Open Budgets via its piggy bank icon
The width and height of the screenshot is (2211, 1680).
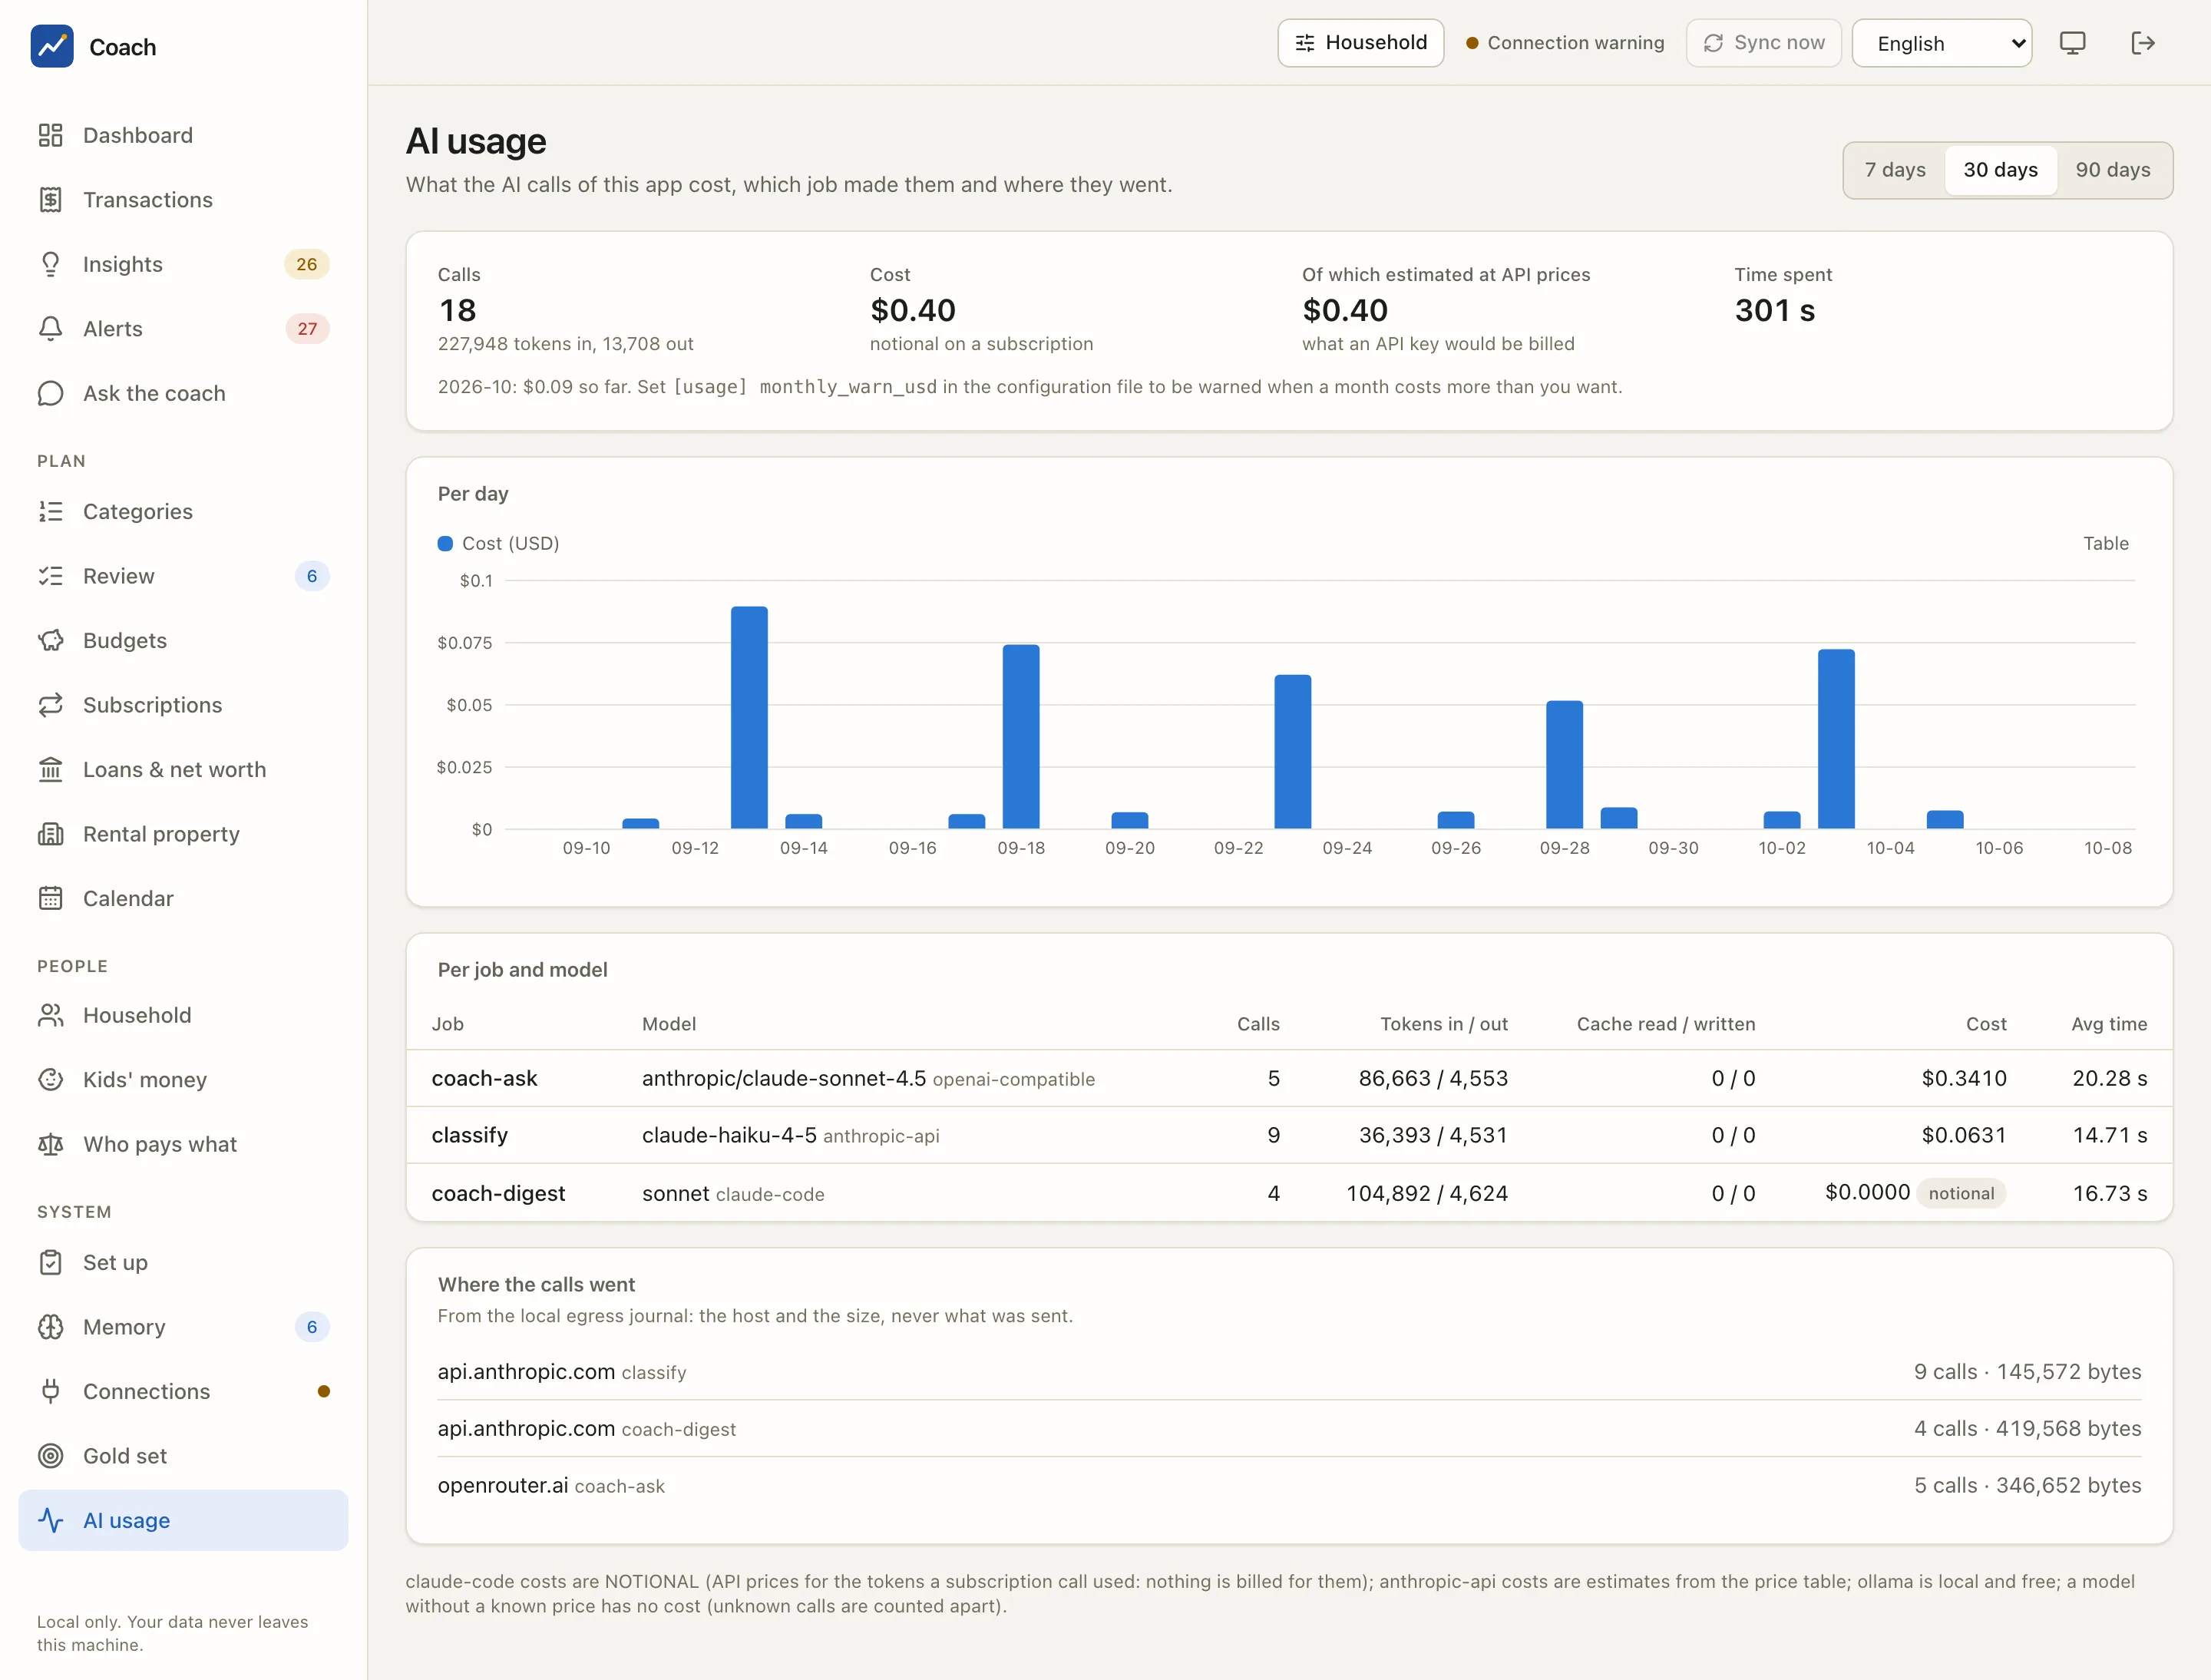tap(51, 640)
